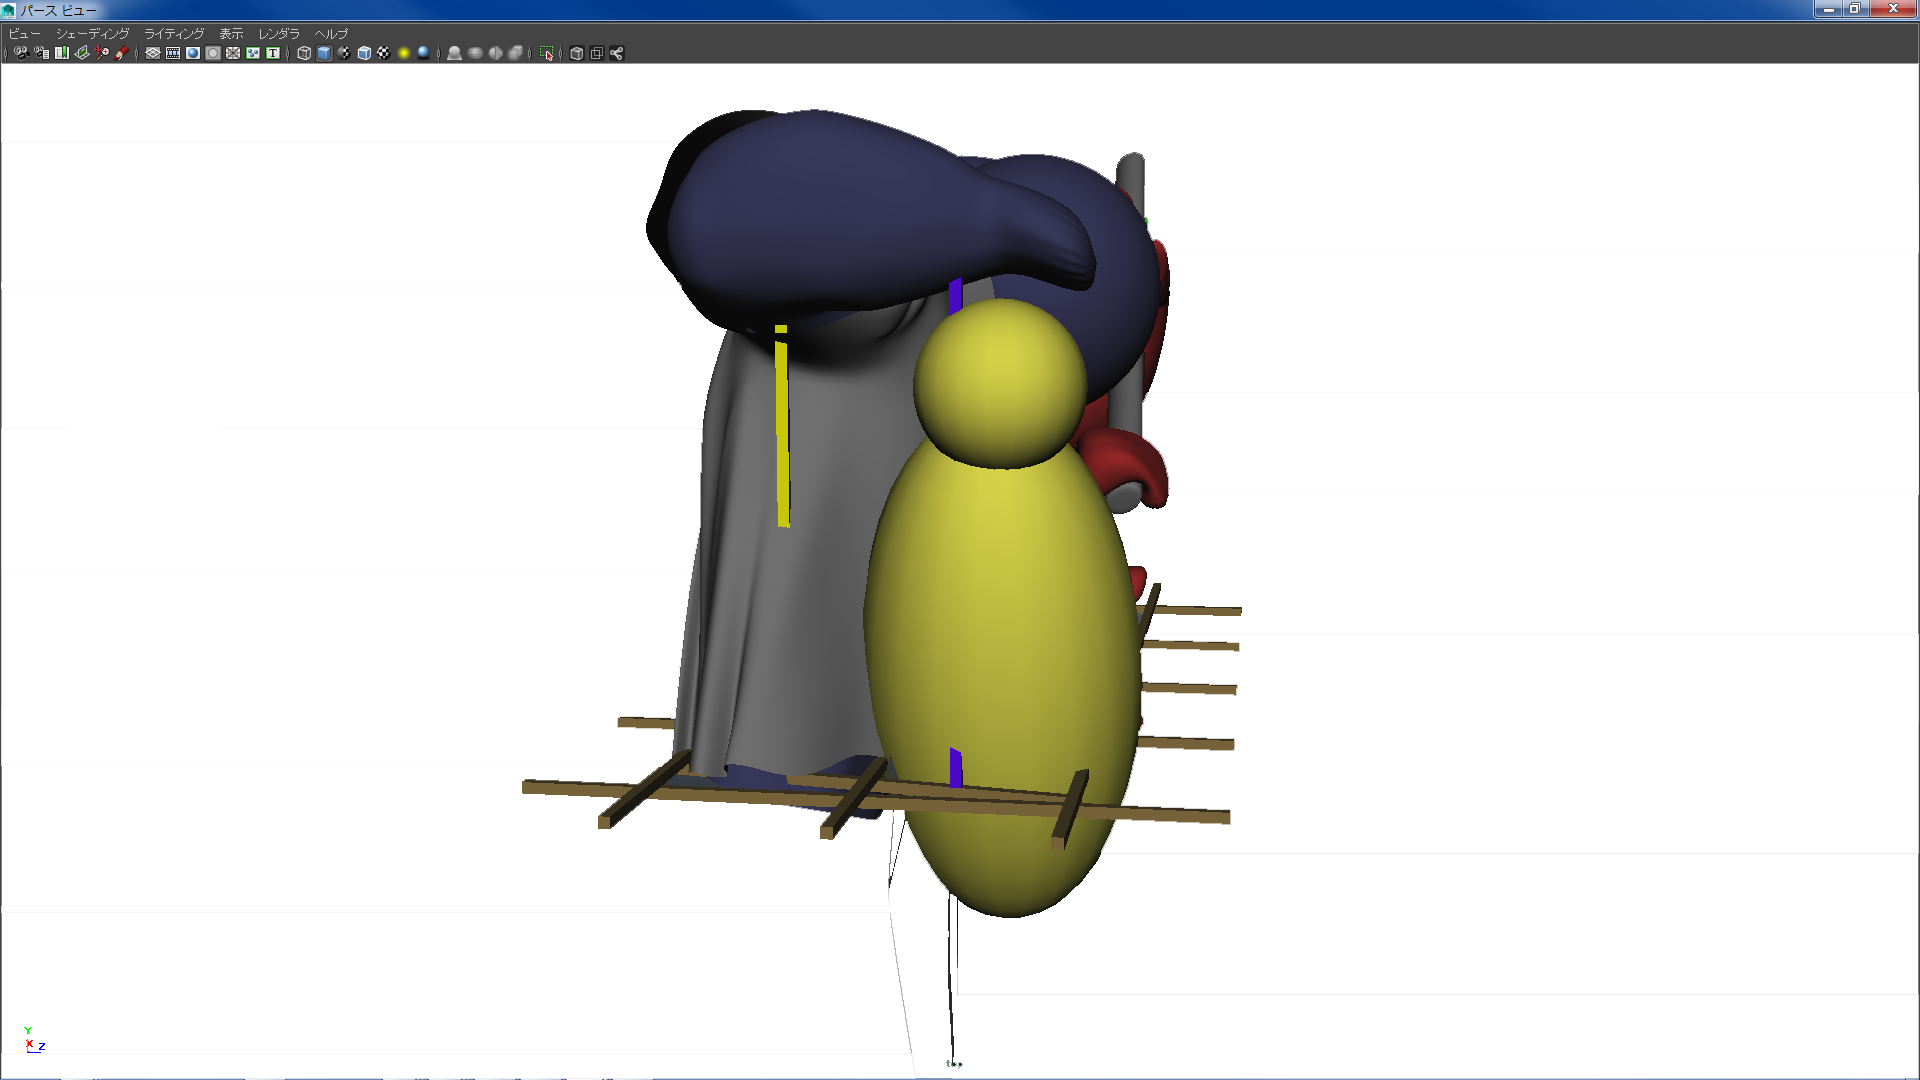Click the yellow sphere head in viewport
Viewport: 1920px width, 1080px height.
click(1000, 385)
